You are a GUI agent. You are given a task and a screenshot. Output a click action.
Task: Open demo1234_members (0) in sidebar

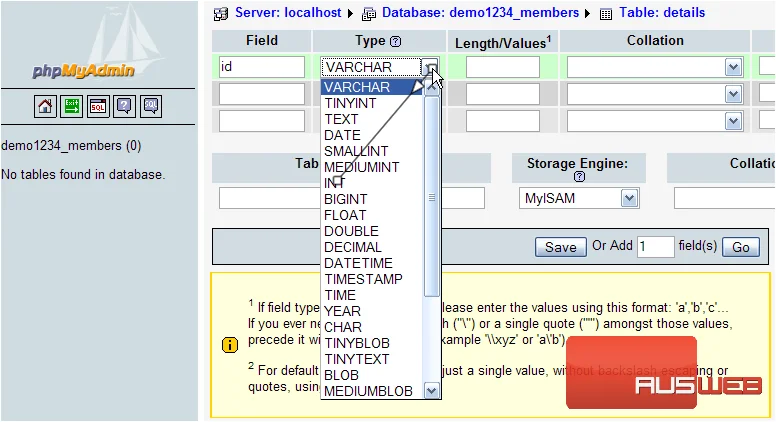click(x=71, y=145)
